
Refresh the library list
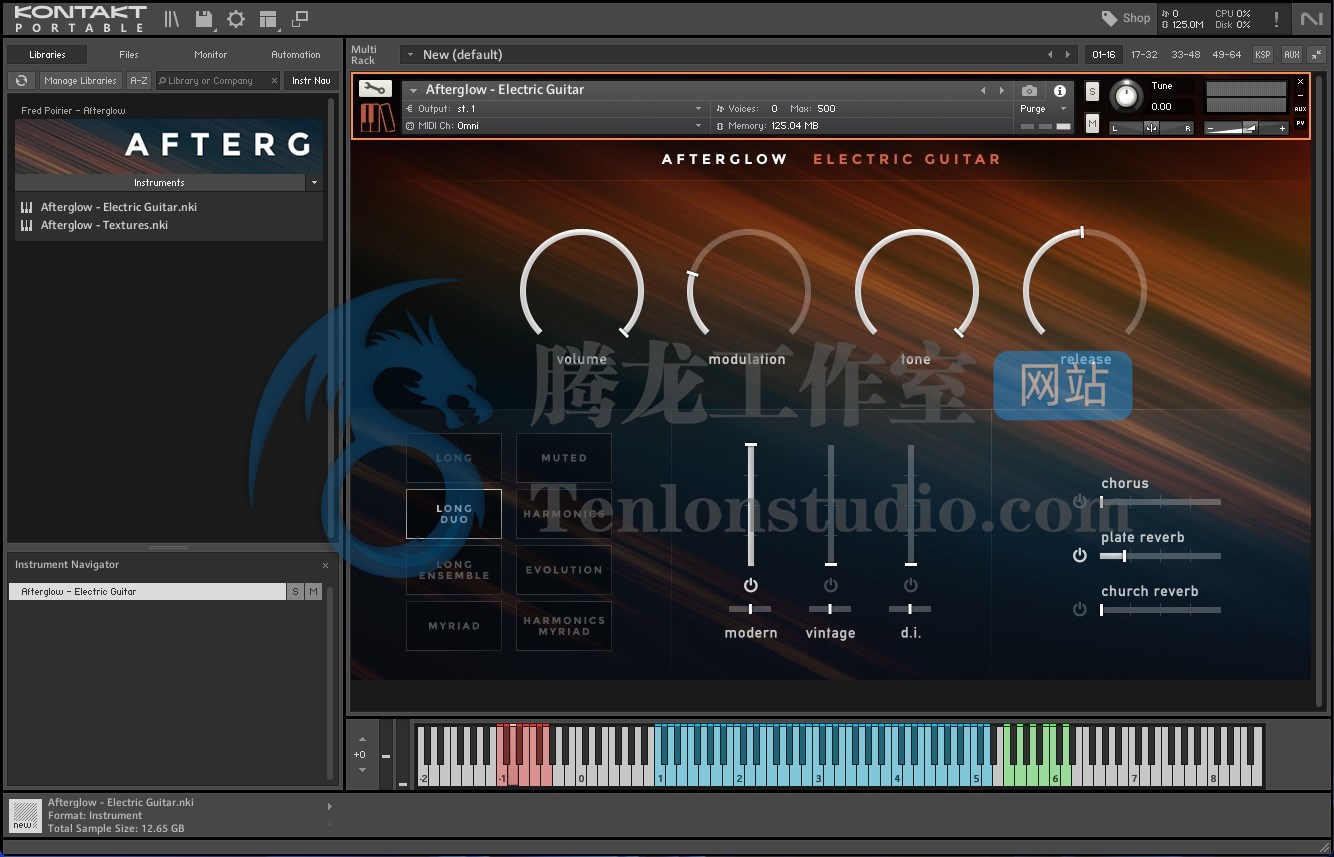21,80
